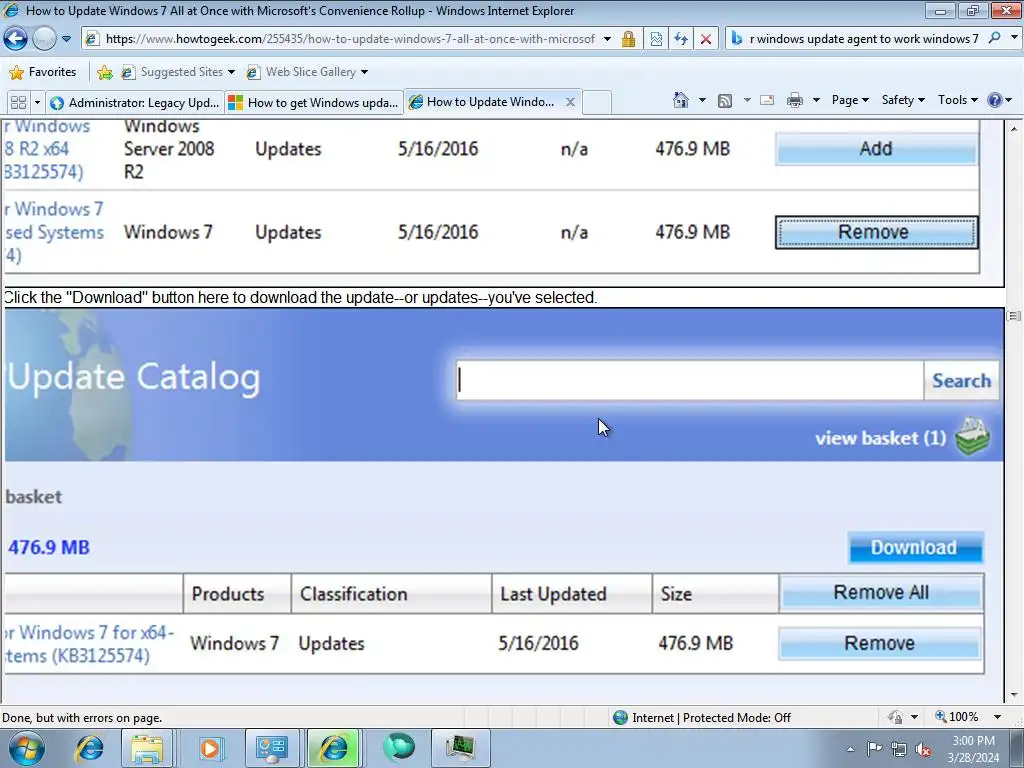The width and height of the screenshot is (1024, 768).
Task: Click Remove in the KB3125574 basket row
Action: tap(879, 643)
